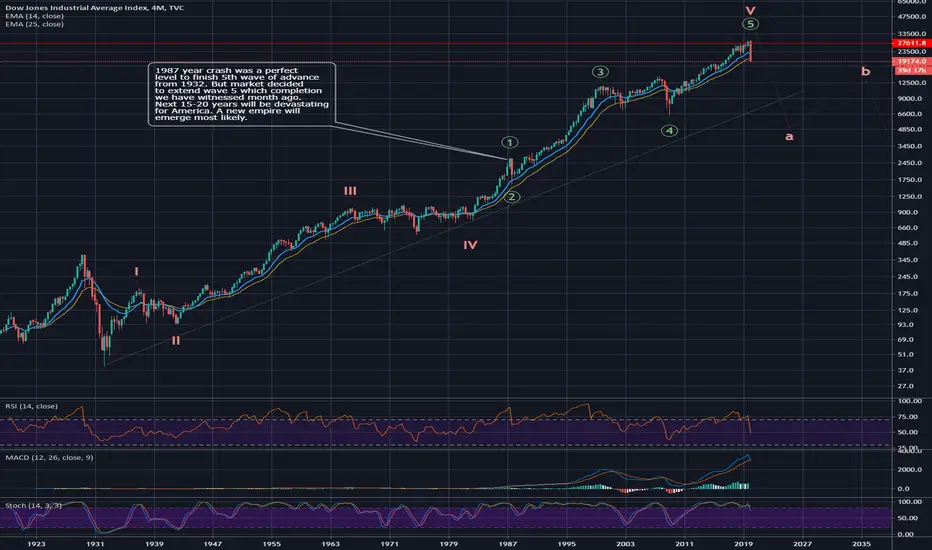Click the 245.0 price axis value
932x550 pixels.
click(909, 277)
